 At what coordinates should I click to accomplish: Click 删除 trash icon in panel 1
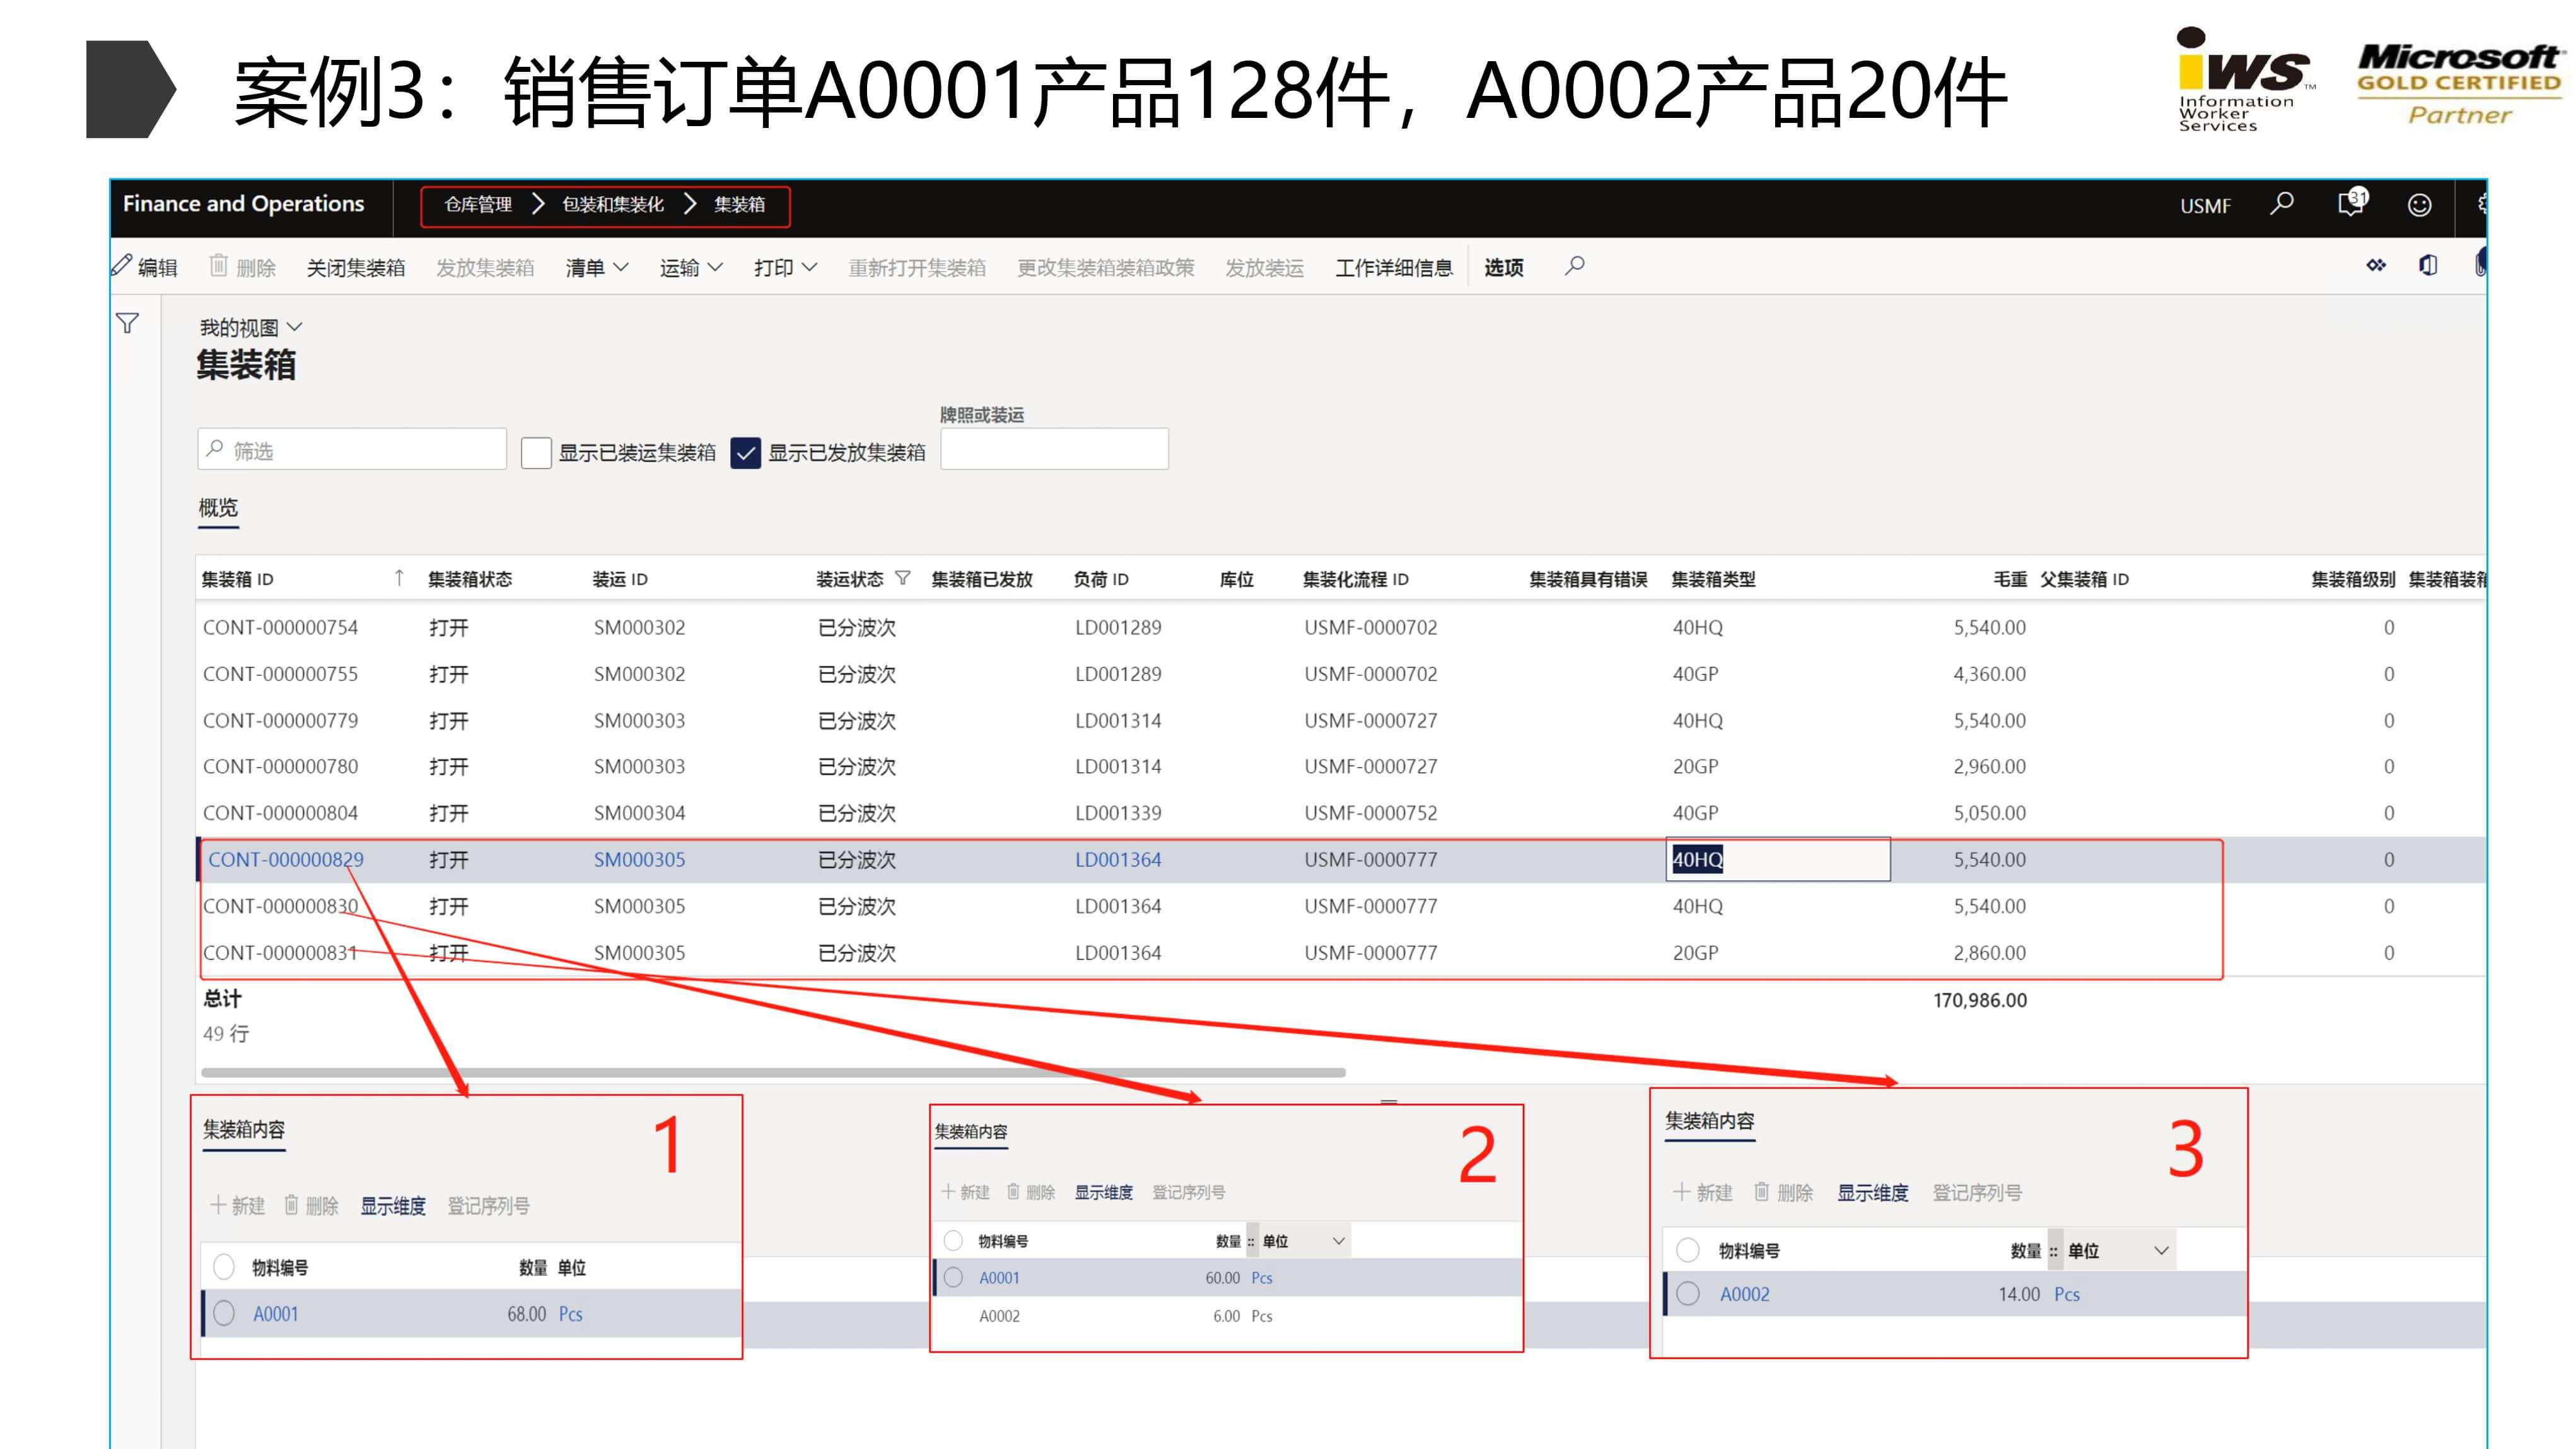point(291,1204)
